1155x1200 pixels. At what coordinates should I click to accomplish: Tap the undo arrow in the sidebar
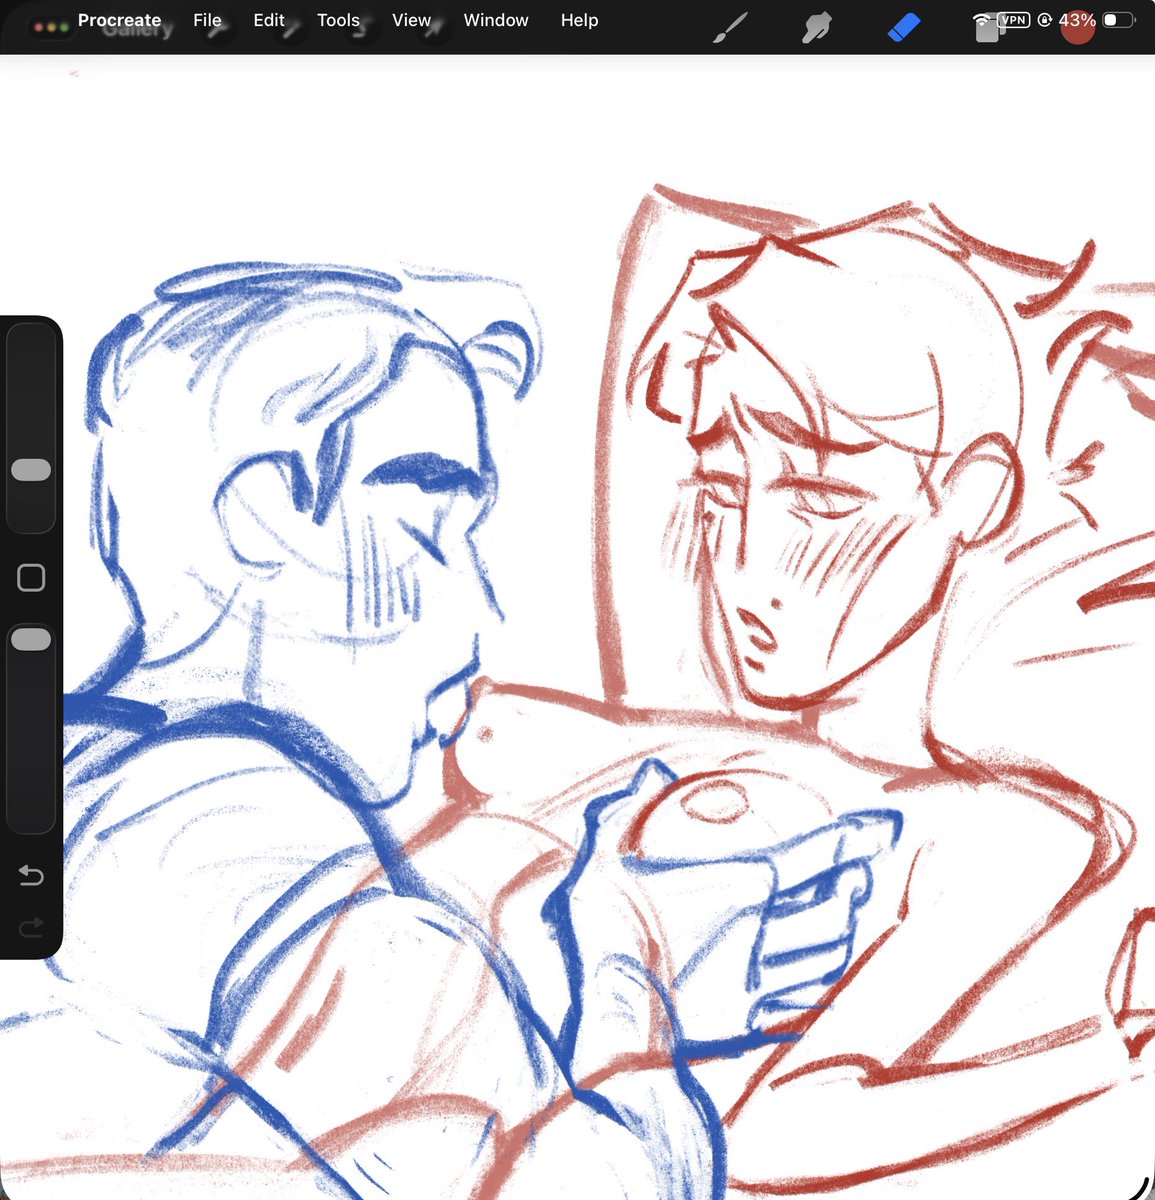point(31,876)
